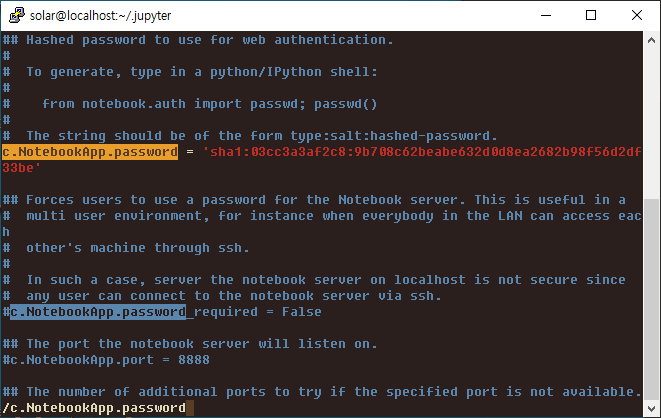This screenshot has width=661, height=418.
Task: Click the '#c.NotebookApp.port = 8888' line
Action: pos(106,360)
